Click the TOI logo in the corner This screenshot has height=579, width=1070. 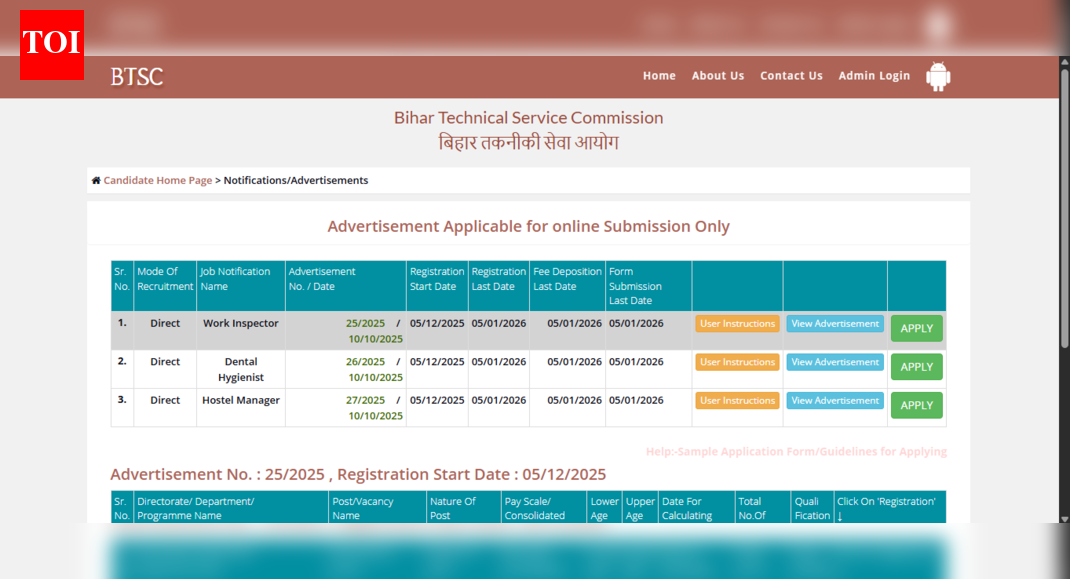point(51,44)
